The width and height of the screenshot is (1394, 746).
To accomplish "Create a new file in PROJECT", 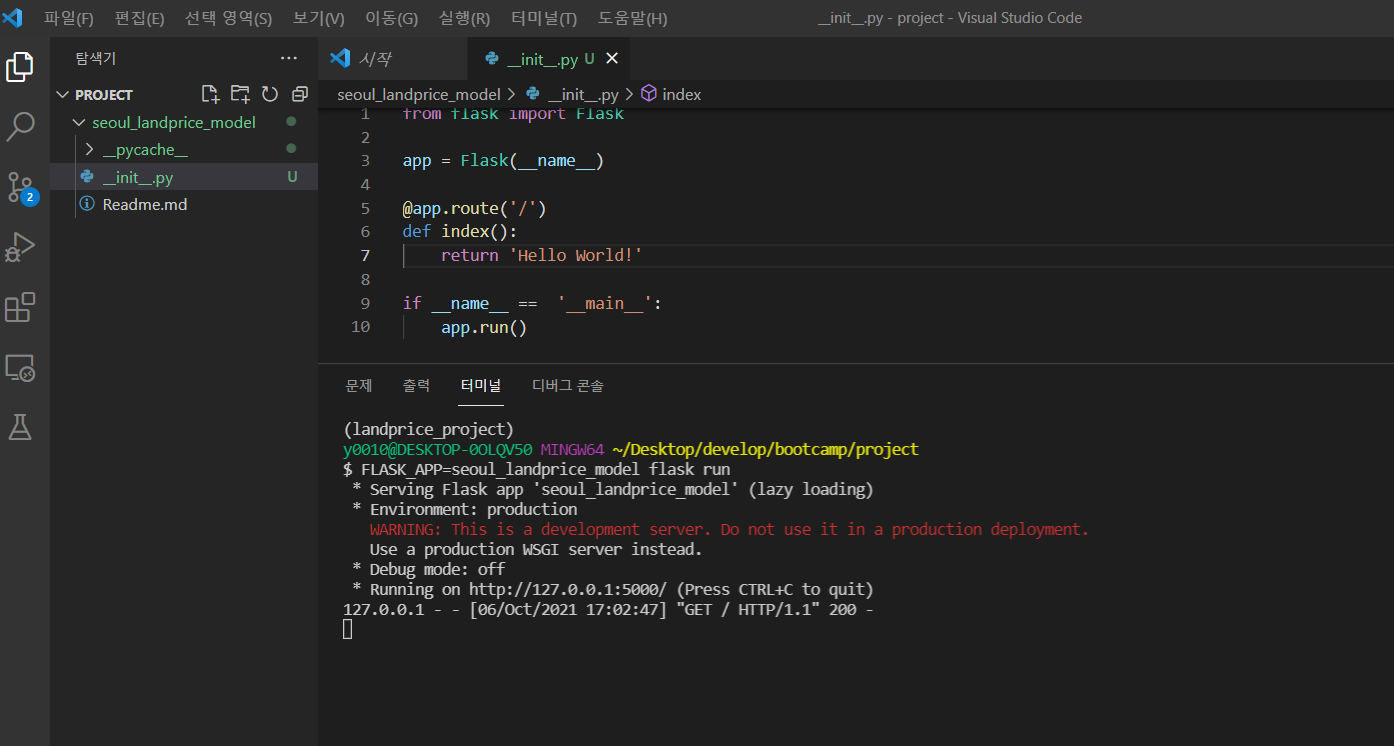I will pos(210,94).
